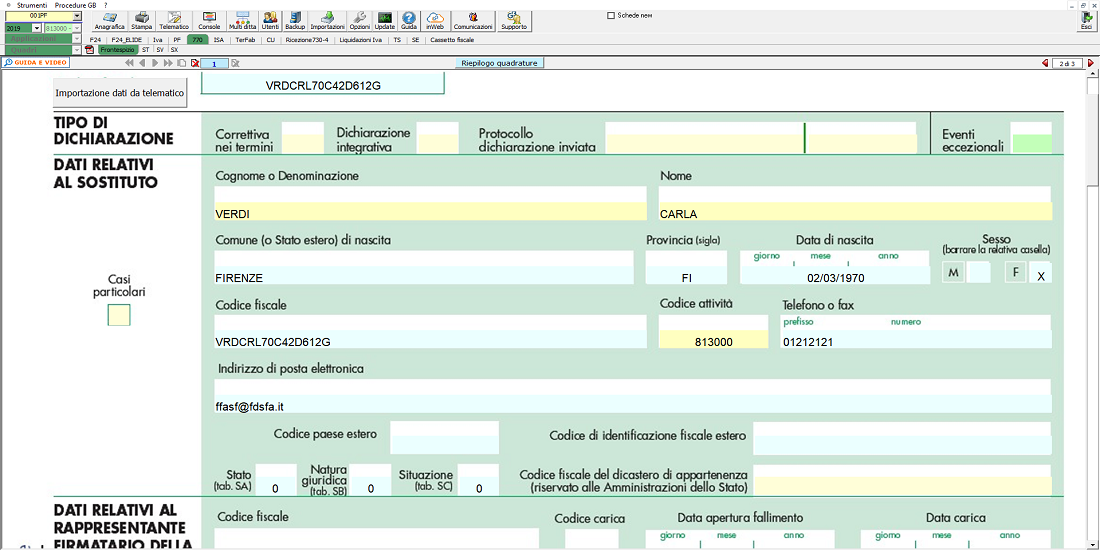Open the Strumenti menu
Image resolution: width=1100 pixels, height=550 pixels.
pos(32,5)
